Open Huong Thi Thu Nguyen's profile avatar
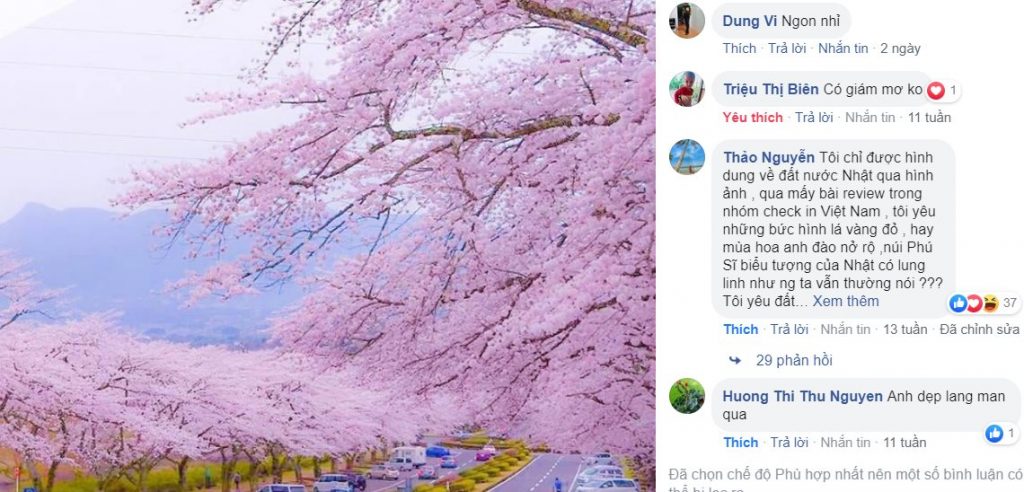The image size is (1024, 492). (x=686, y=395)
